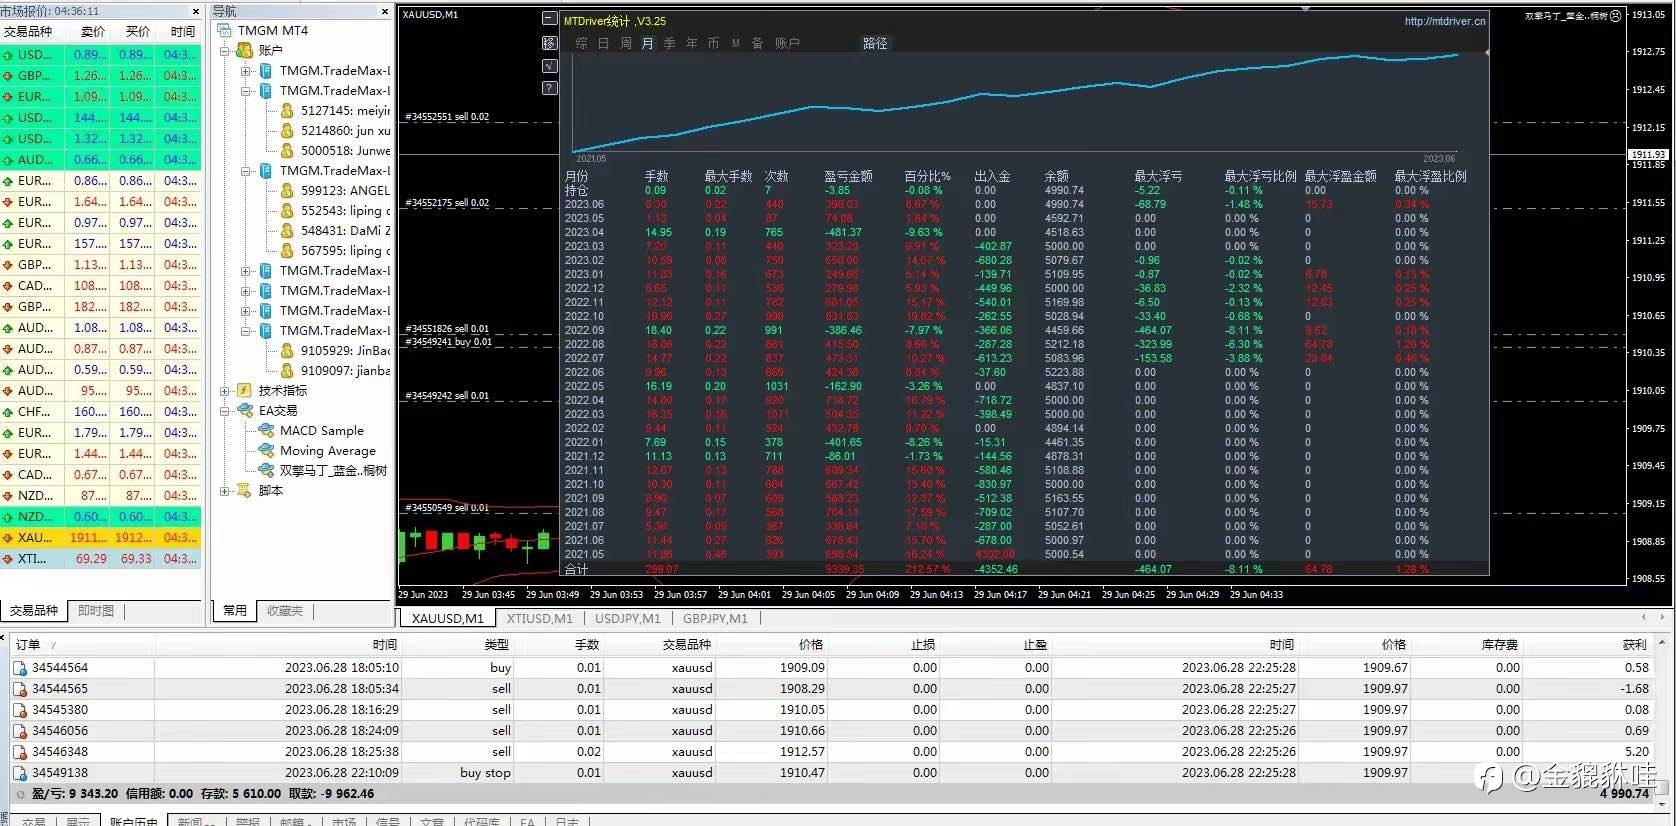Click the order icon of ticket 34549138
The width and height of the screenshot is (1676, 826).
[x=20, y=773]
